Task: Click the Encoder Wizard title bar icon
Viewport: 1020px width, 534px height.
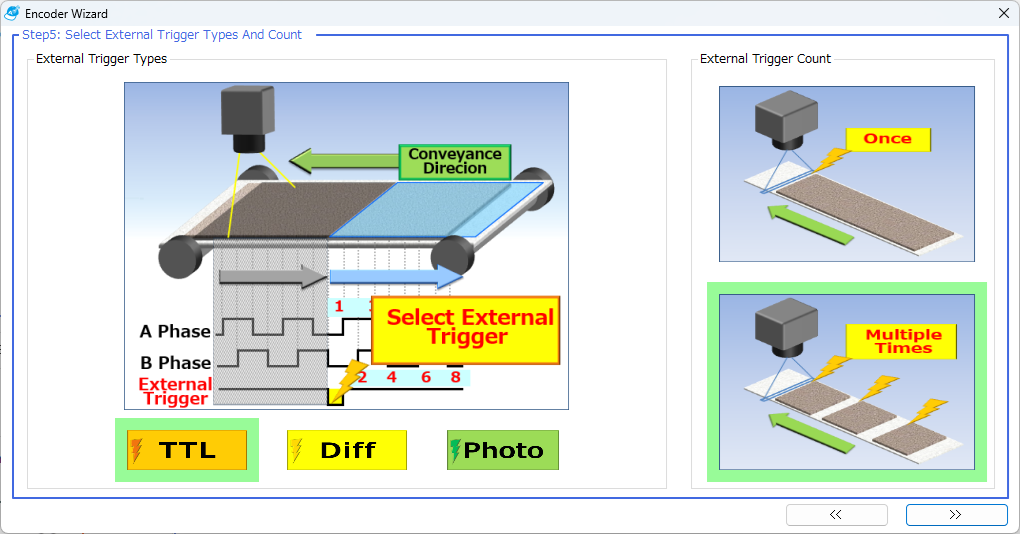Action: 13,14
